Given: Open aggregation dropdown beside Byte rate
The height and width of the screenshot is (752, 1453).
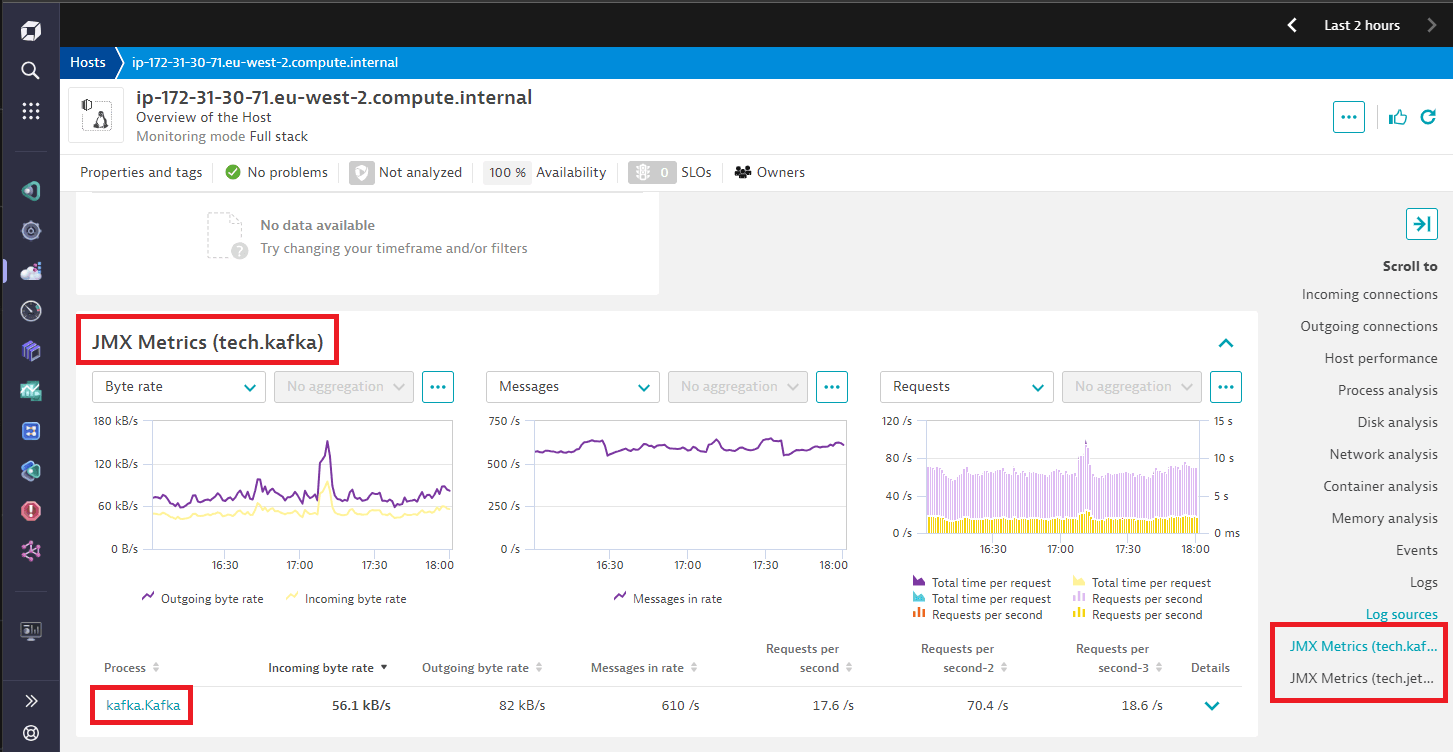Looking at the screenshot, I should tap(344, 387).
